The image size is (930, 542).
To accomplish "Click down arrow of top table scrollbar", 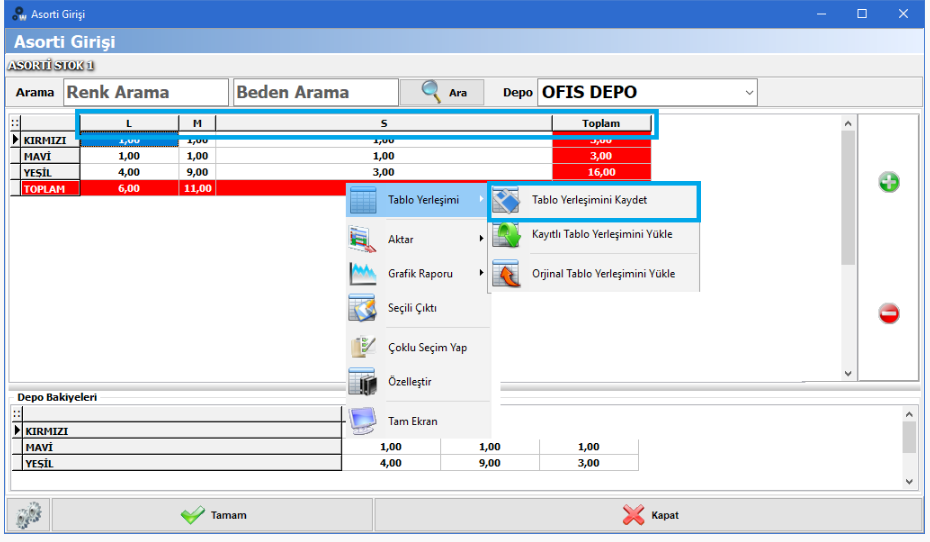I will click(x=848, y=374).
